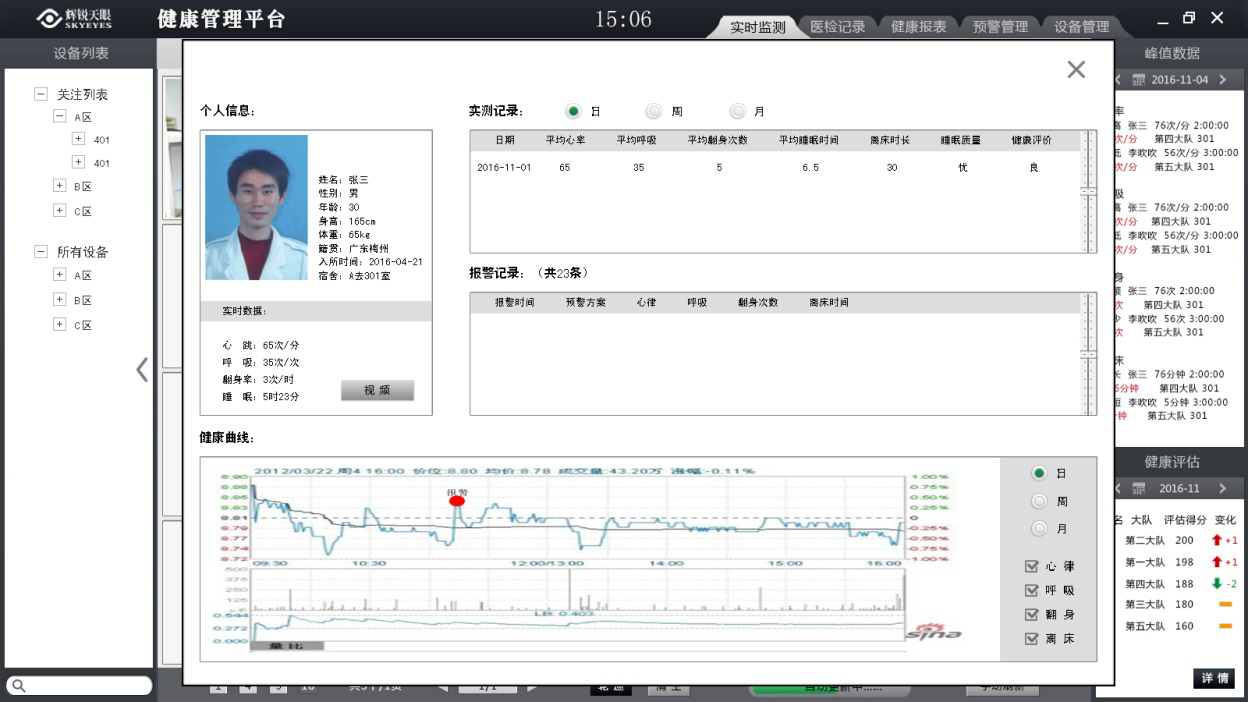Expand B区 under 关注列表
1248x702 pixels.
pos(60,186)
